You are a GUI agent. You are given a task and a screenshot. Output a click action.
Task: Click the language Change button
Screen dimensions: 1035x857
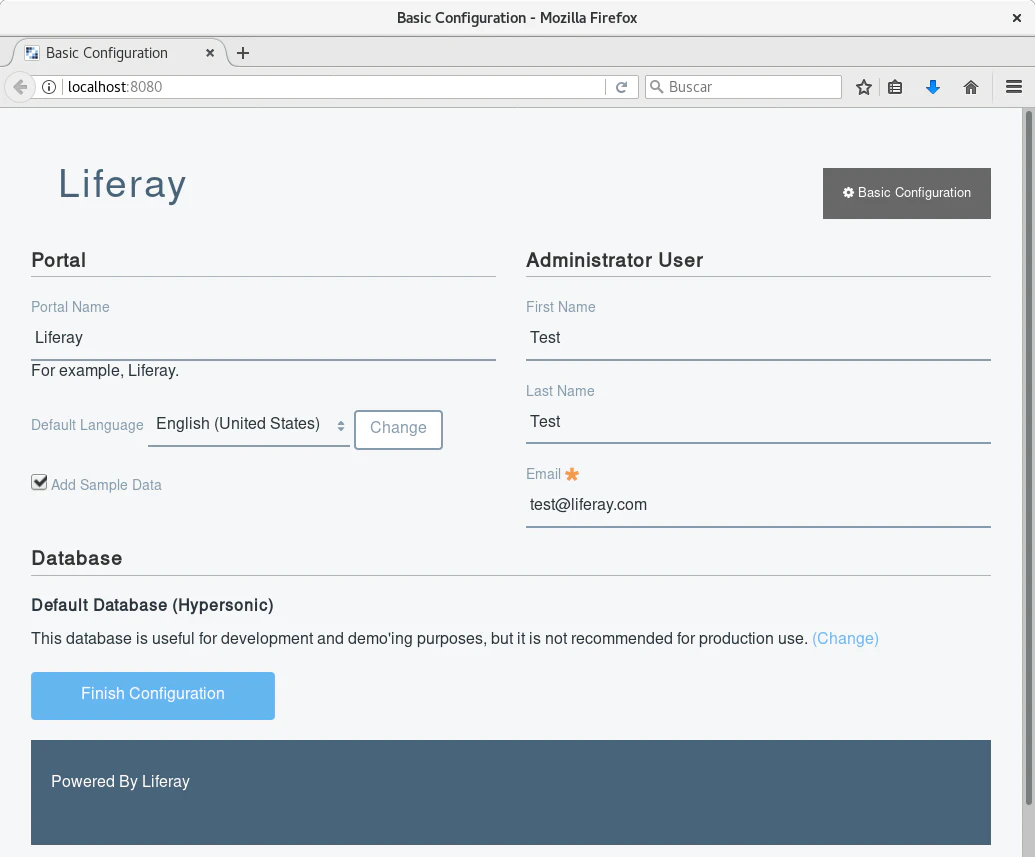398,429
